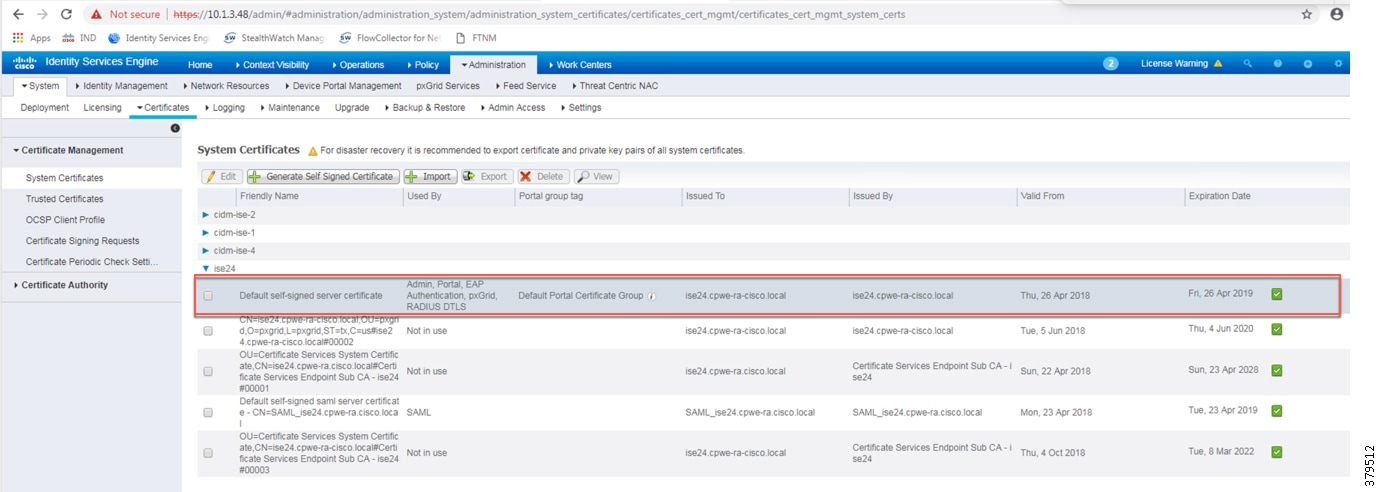Open the ISE search magnifier
Screen dimensions: 1377x492
point(1248,64)
